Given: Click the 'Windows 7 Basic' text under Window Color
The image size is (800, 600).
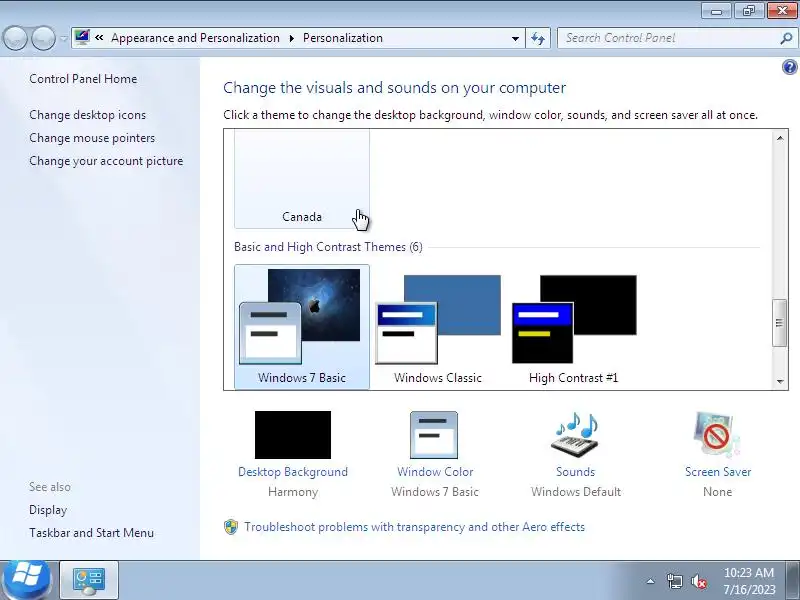Looking at the screenshot, I should click(x=435, y=492).
